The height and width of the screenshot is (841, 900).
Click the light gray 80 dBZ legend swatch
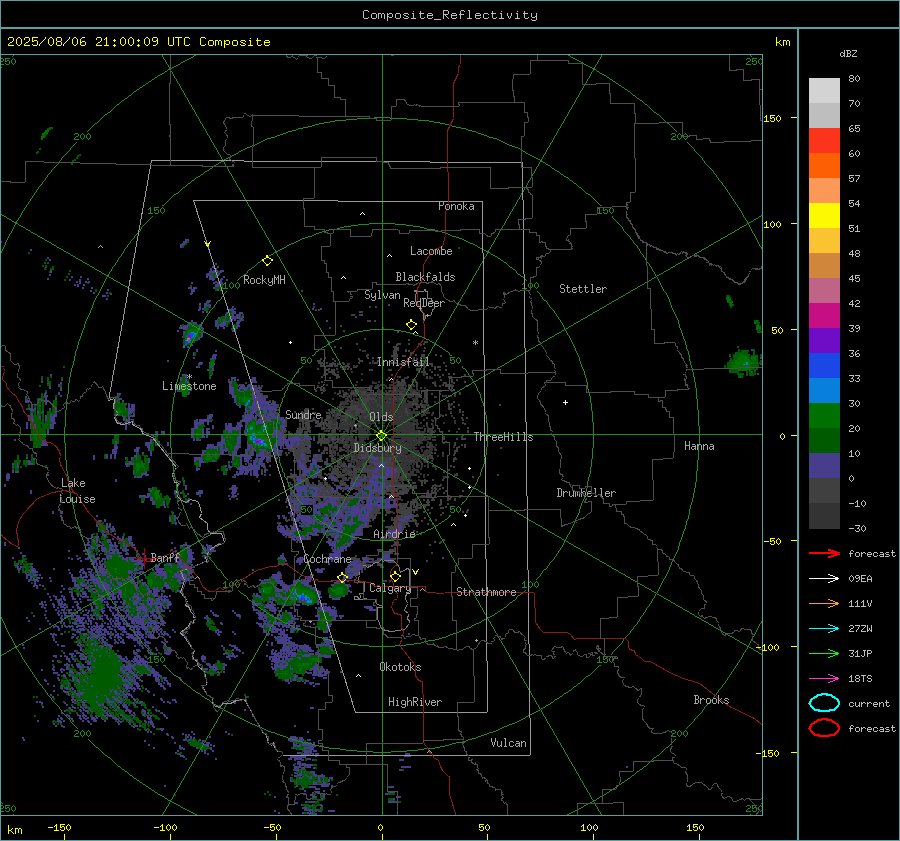(x=824, y=90)
